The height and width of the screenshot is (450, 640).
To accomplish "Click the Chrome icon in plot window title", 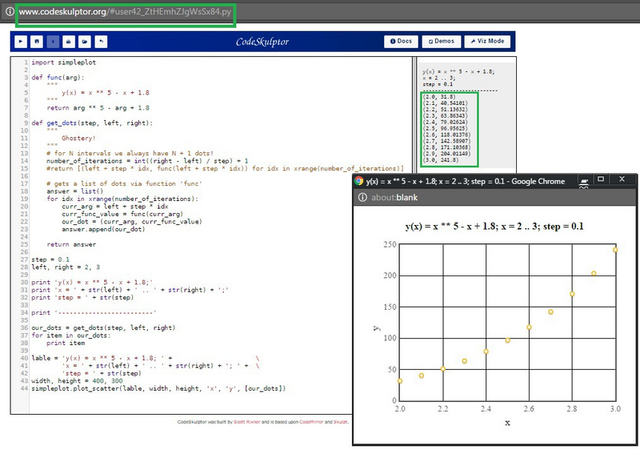I will coord(359,181).
